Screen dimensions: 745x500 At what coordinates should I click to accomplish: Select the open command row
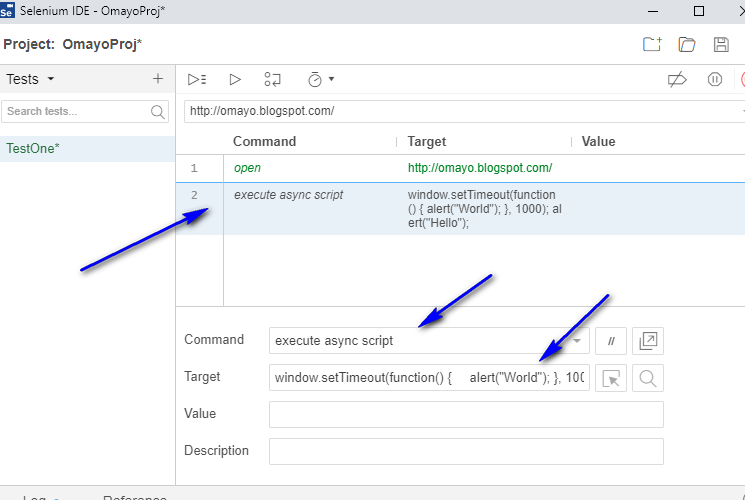tap(460, 168)
